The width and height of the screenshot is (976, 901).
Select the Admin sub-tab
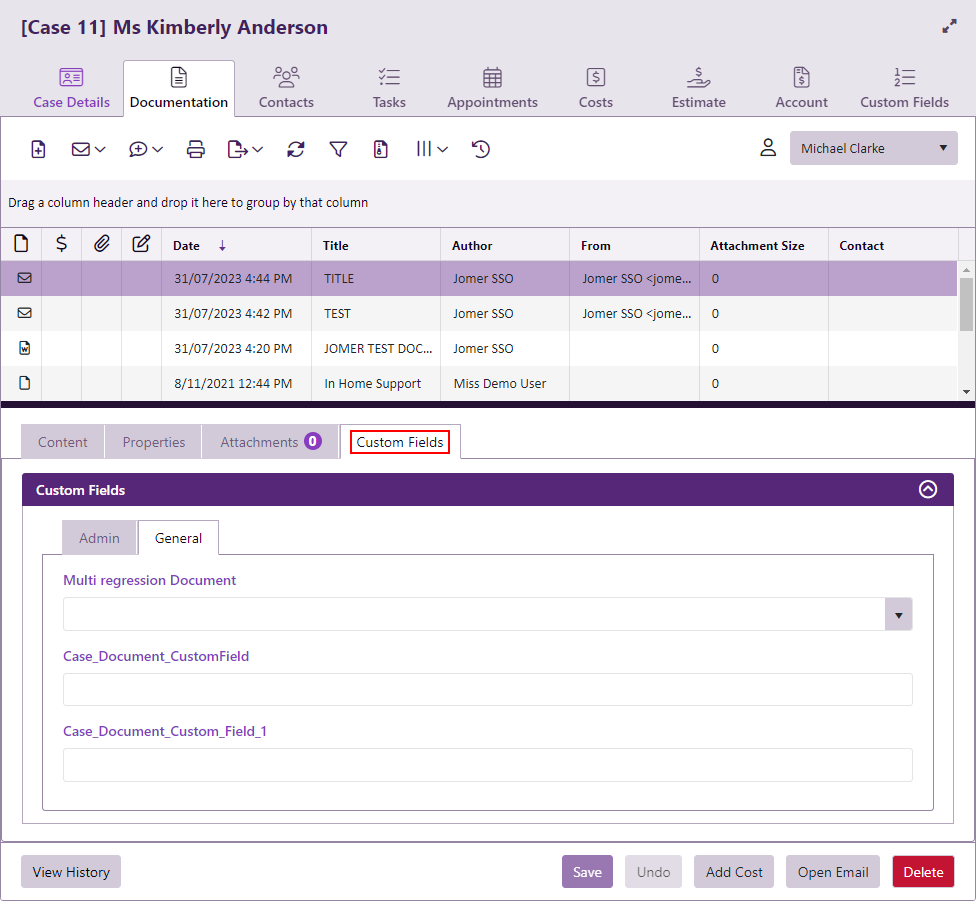coord(99,538)
